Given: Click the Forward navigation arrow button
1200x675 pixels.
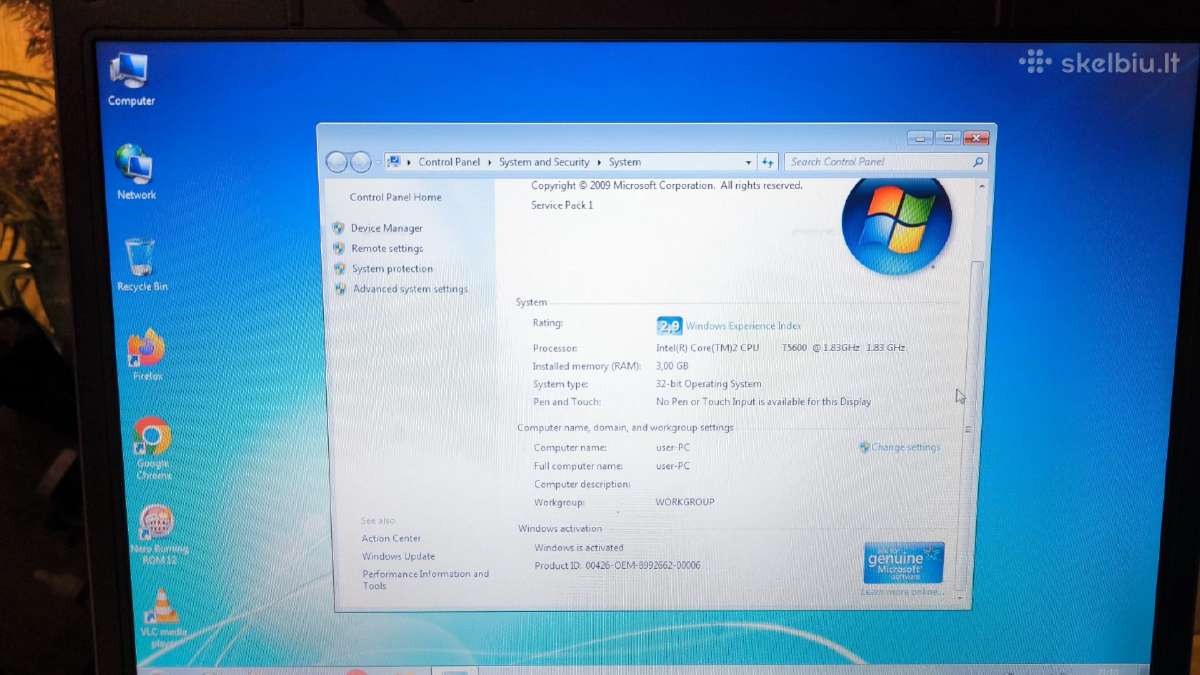Looking at the screenshot, I should pyautogui.click(x=361, y=162).
